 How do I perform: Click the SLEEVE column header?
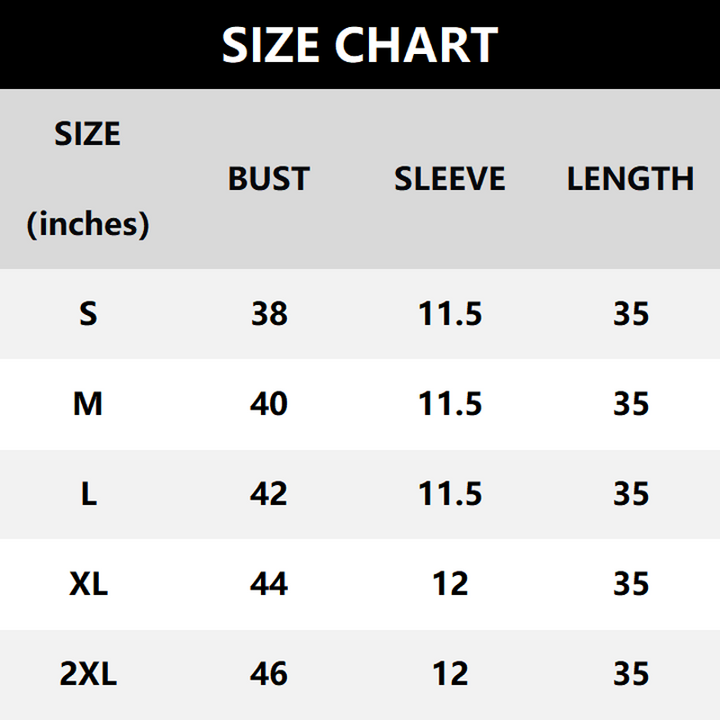coord(450,179)
